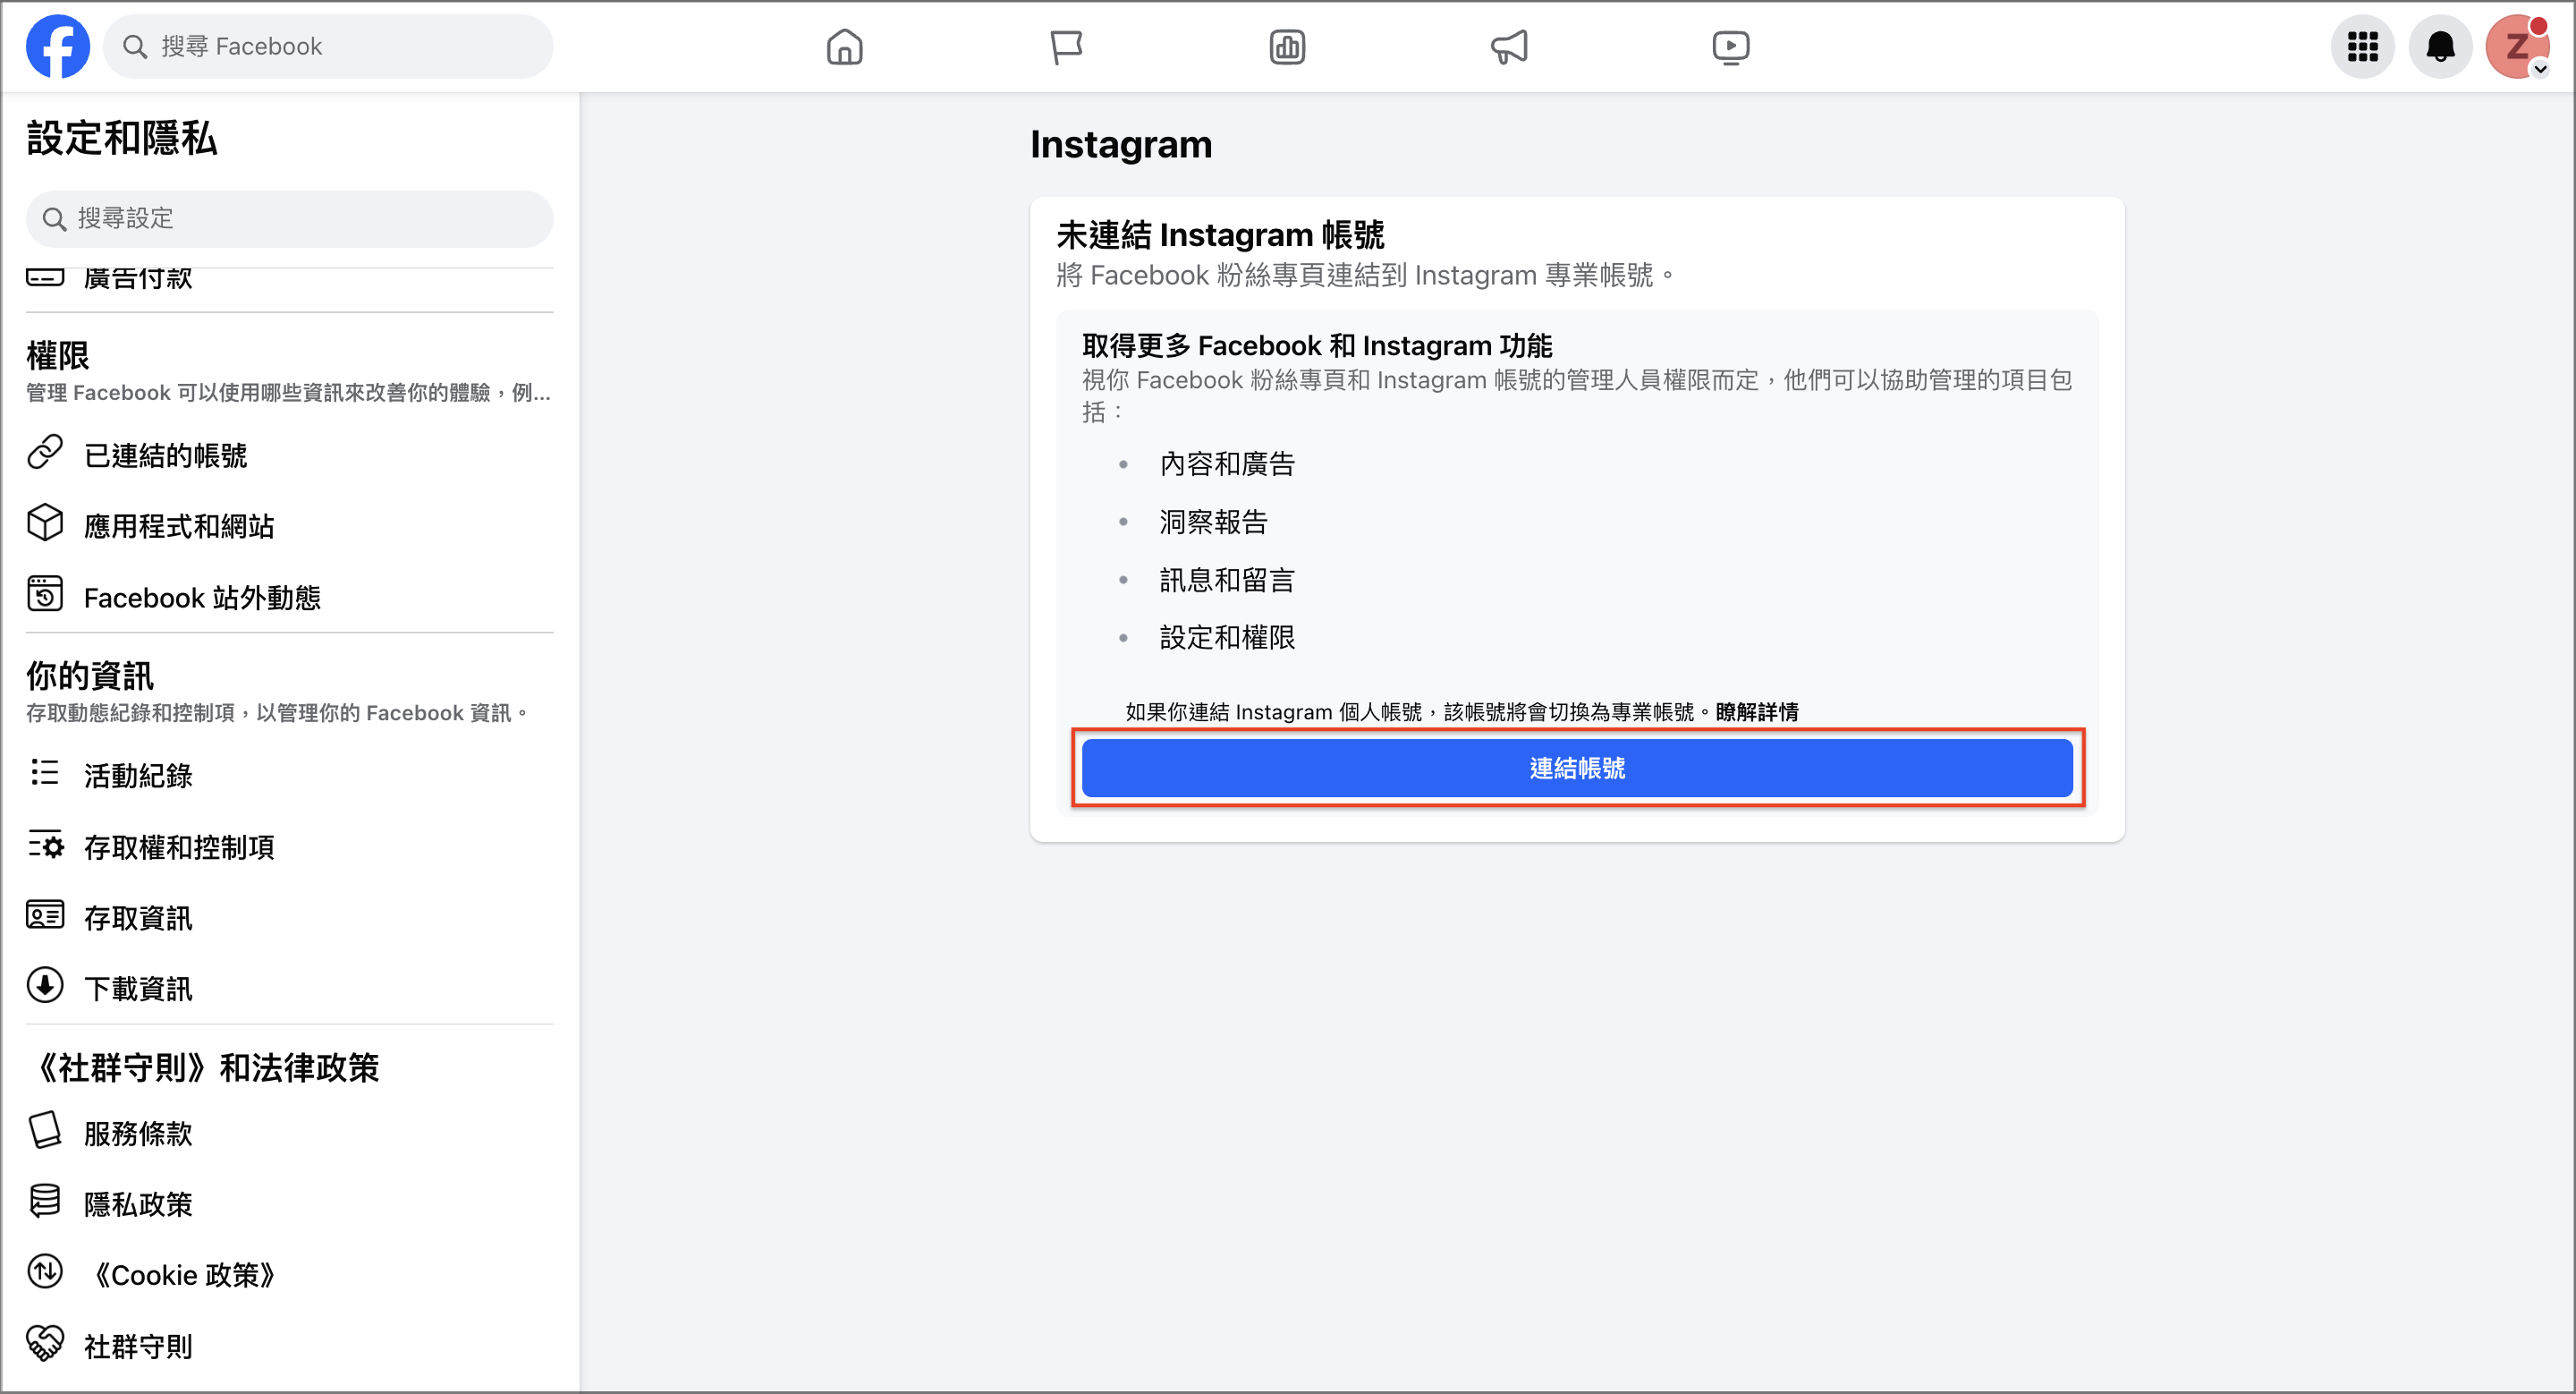Image resolution: width=2576 pixels, height=1394 pixels.
Task: Click the 應用程式和網站 cube icon
Action: coord(45,523)
